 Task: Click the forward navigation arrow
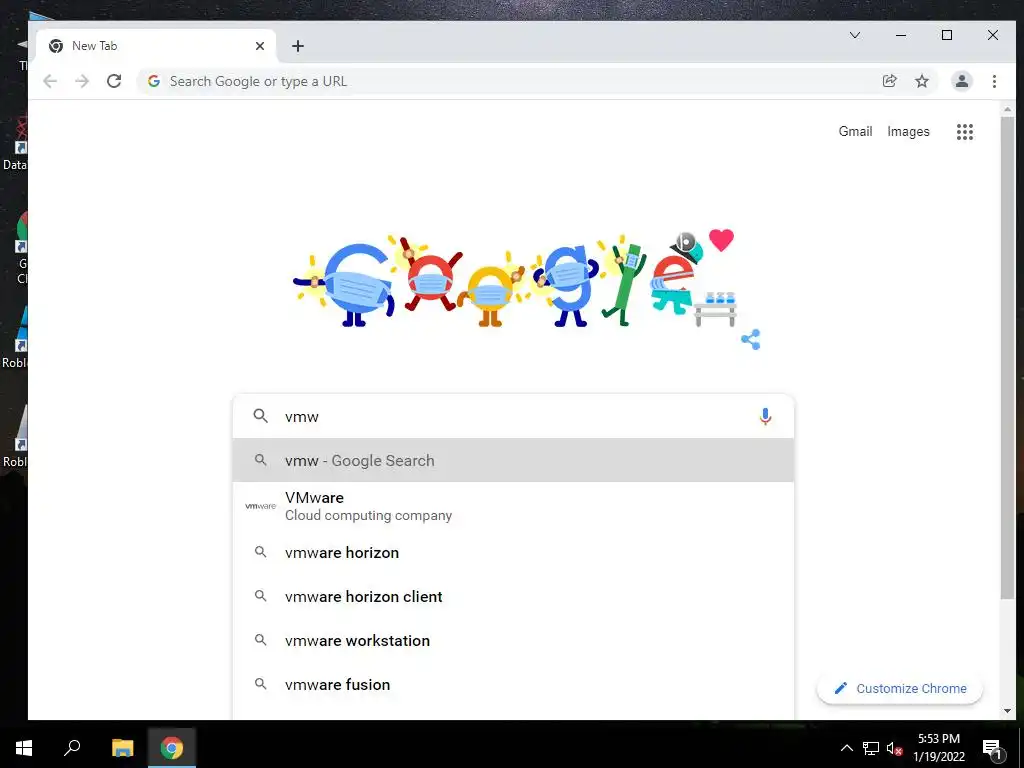(82, 81)
